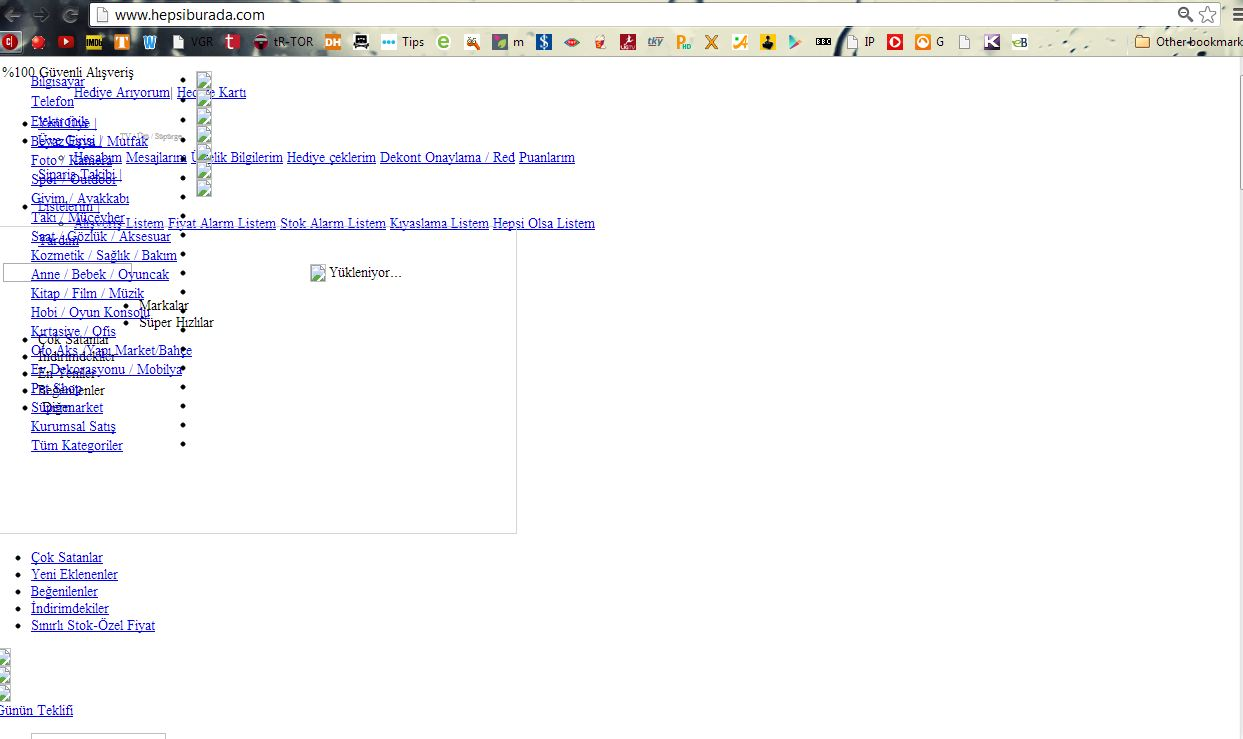Open the Other bookmarks folder

(1188, 42)
